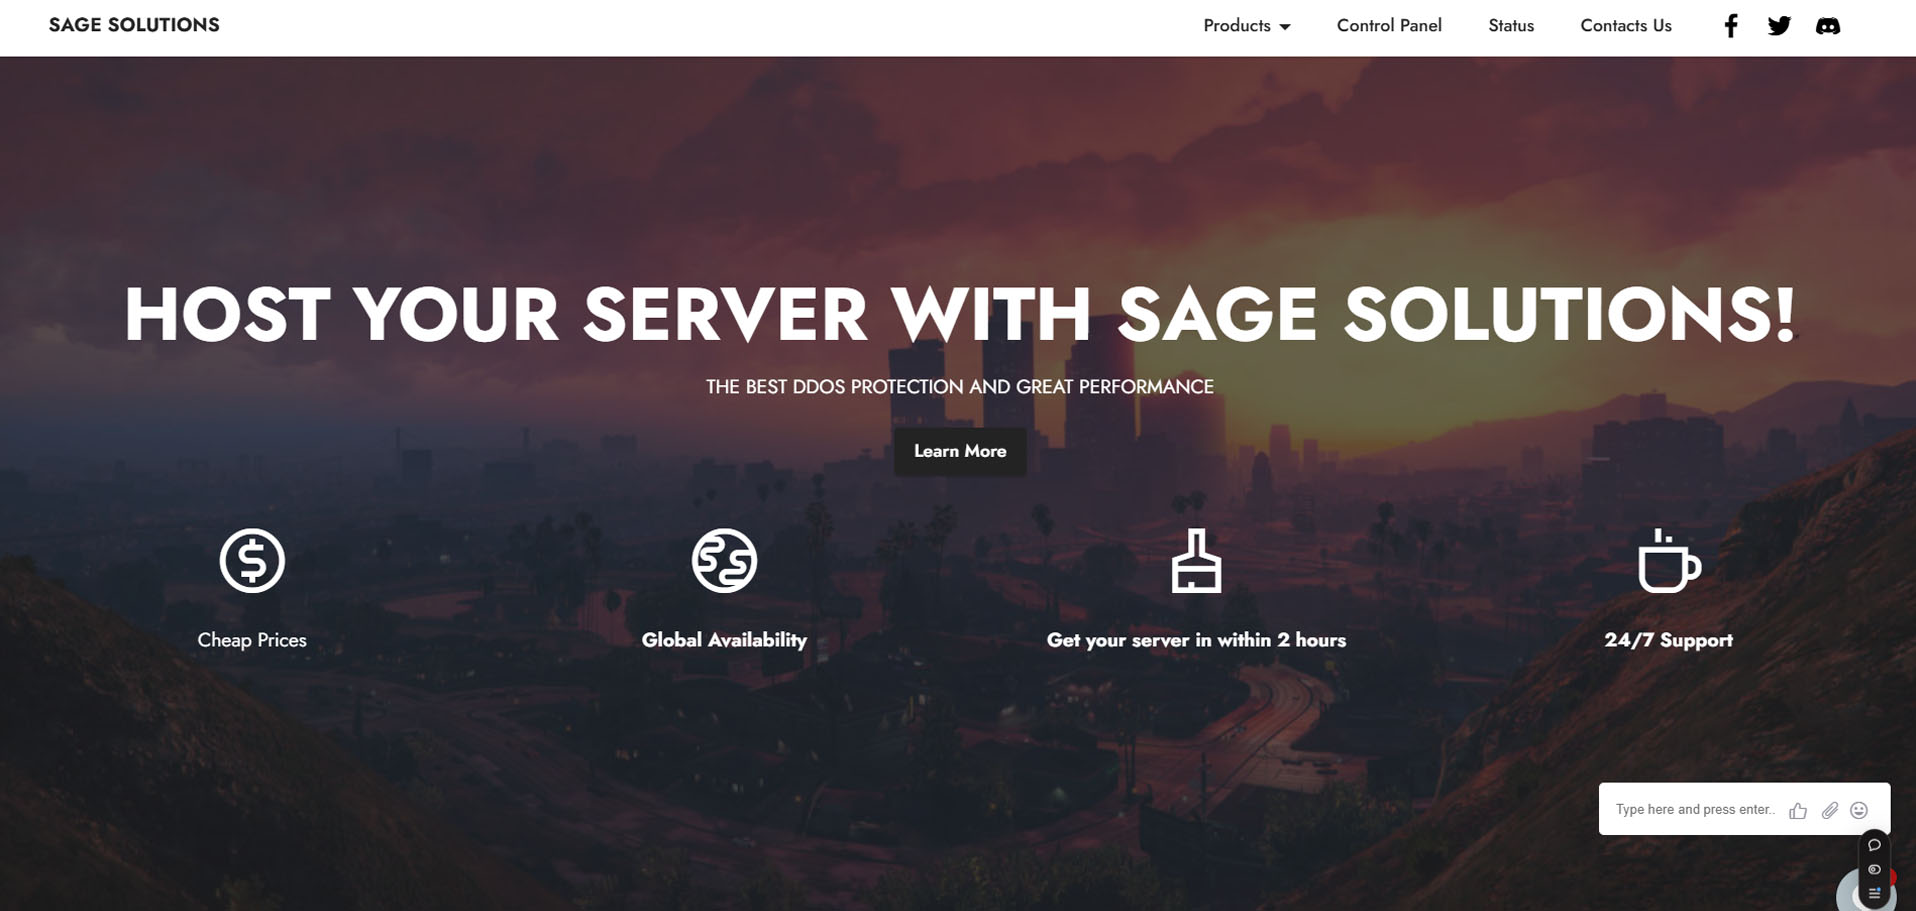
Task: Open the list menu icon in chat widget
Action: [x=1874, y=893]
